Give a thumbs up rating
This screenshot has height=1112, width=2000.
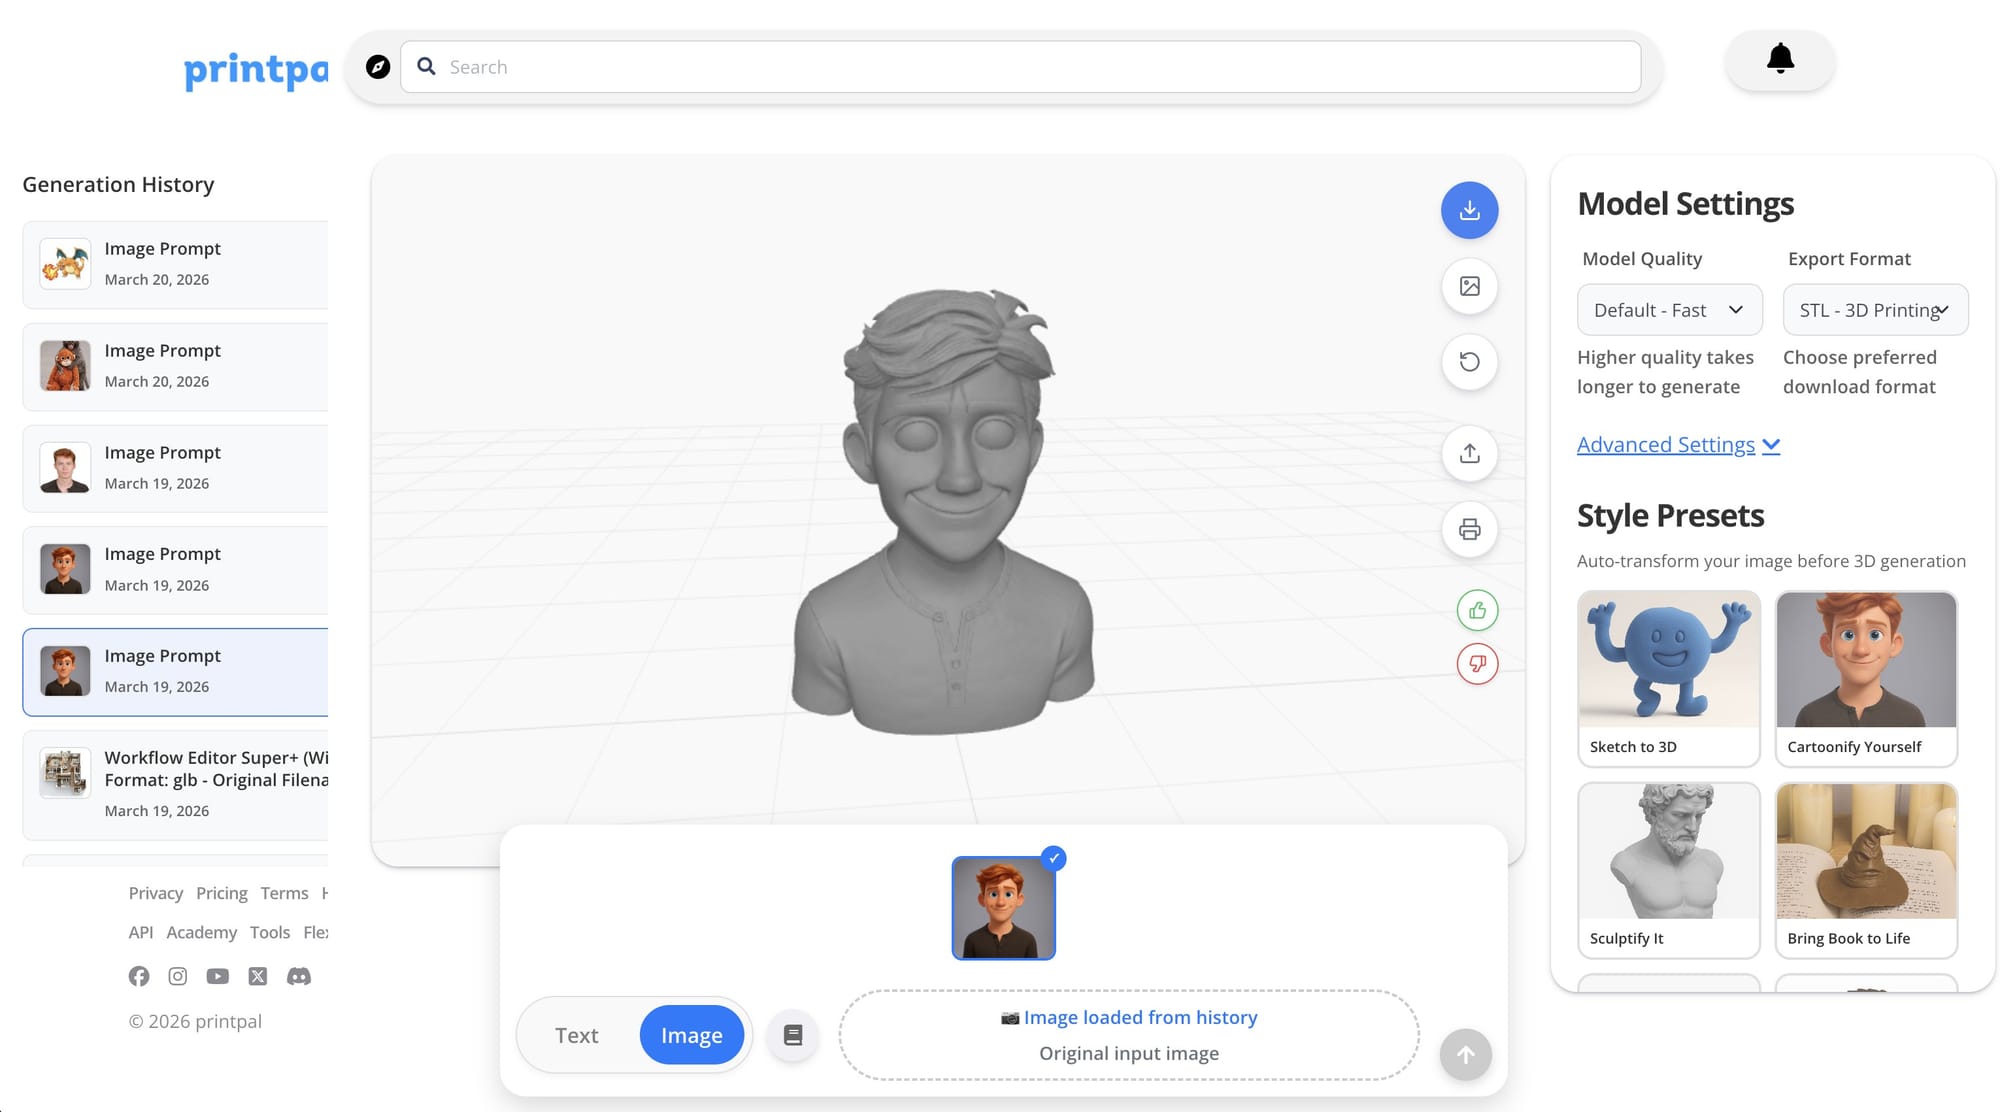coord(1477,610)
